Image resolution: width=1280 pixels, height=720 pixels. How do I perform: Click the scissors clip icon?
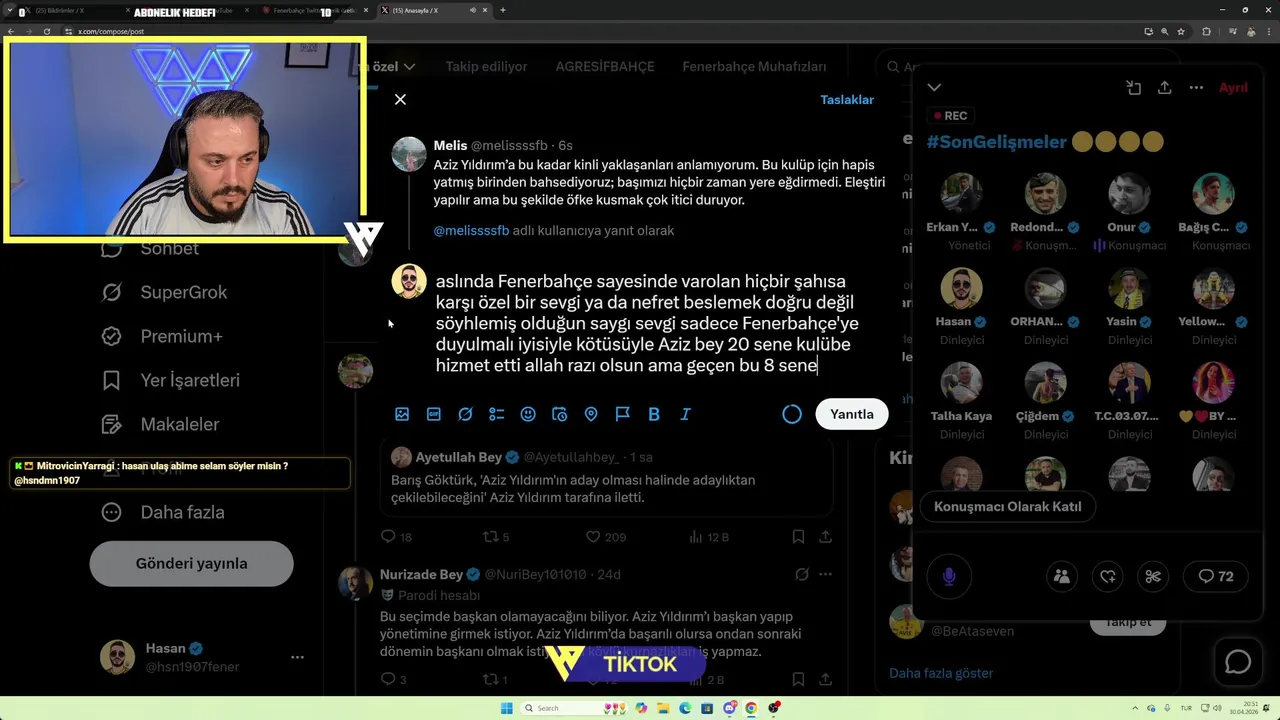pos(1153,576)
